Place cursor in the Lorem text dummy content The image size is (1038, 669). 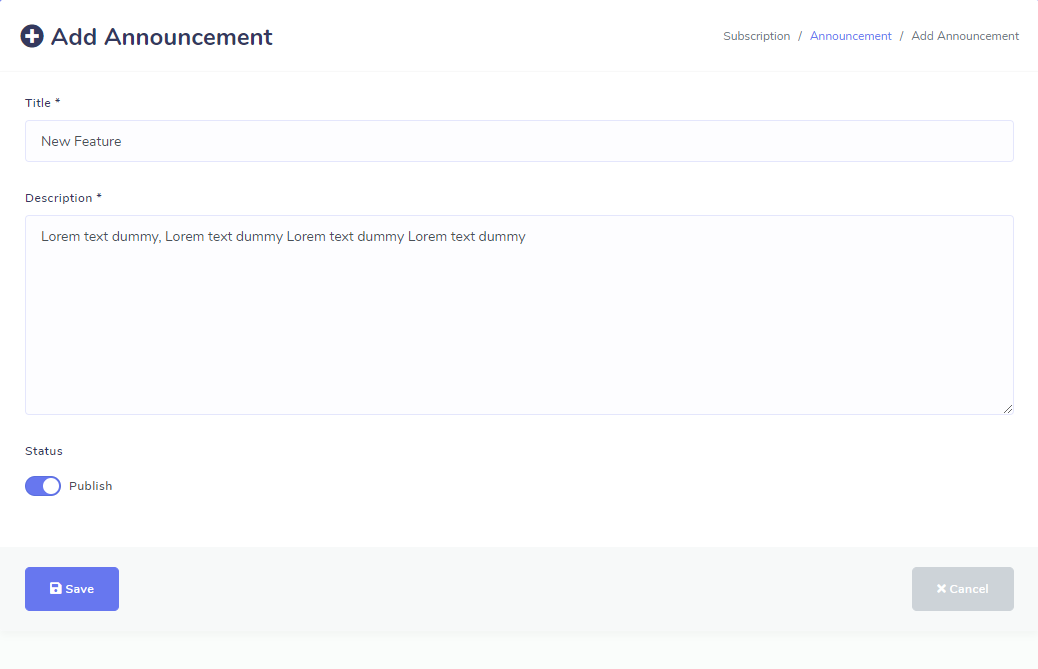[x=283, y=237]
